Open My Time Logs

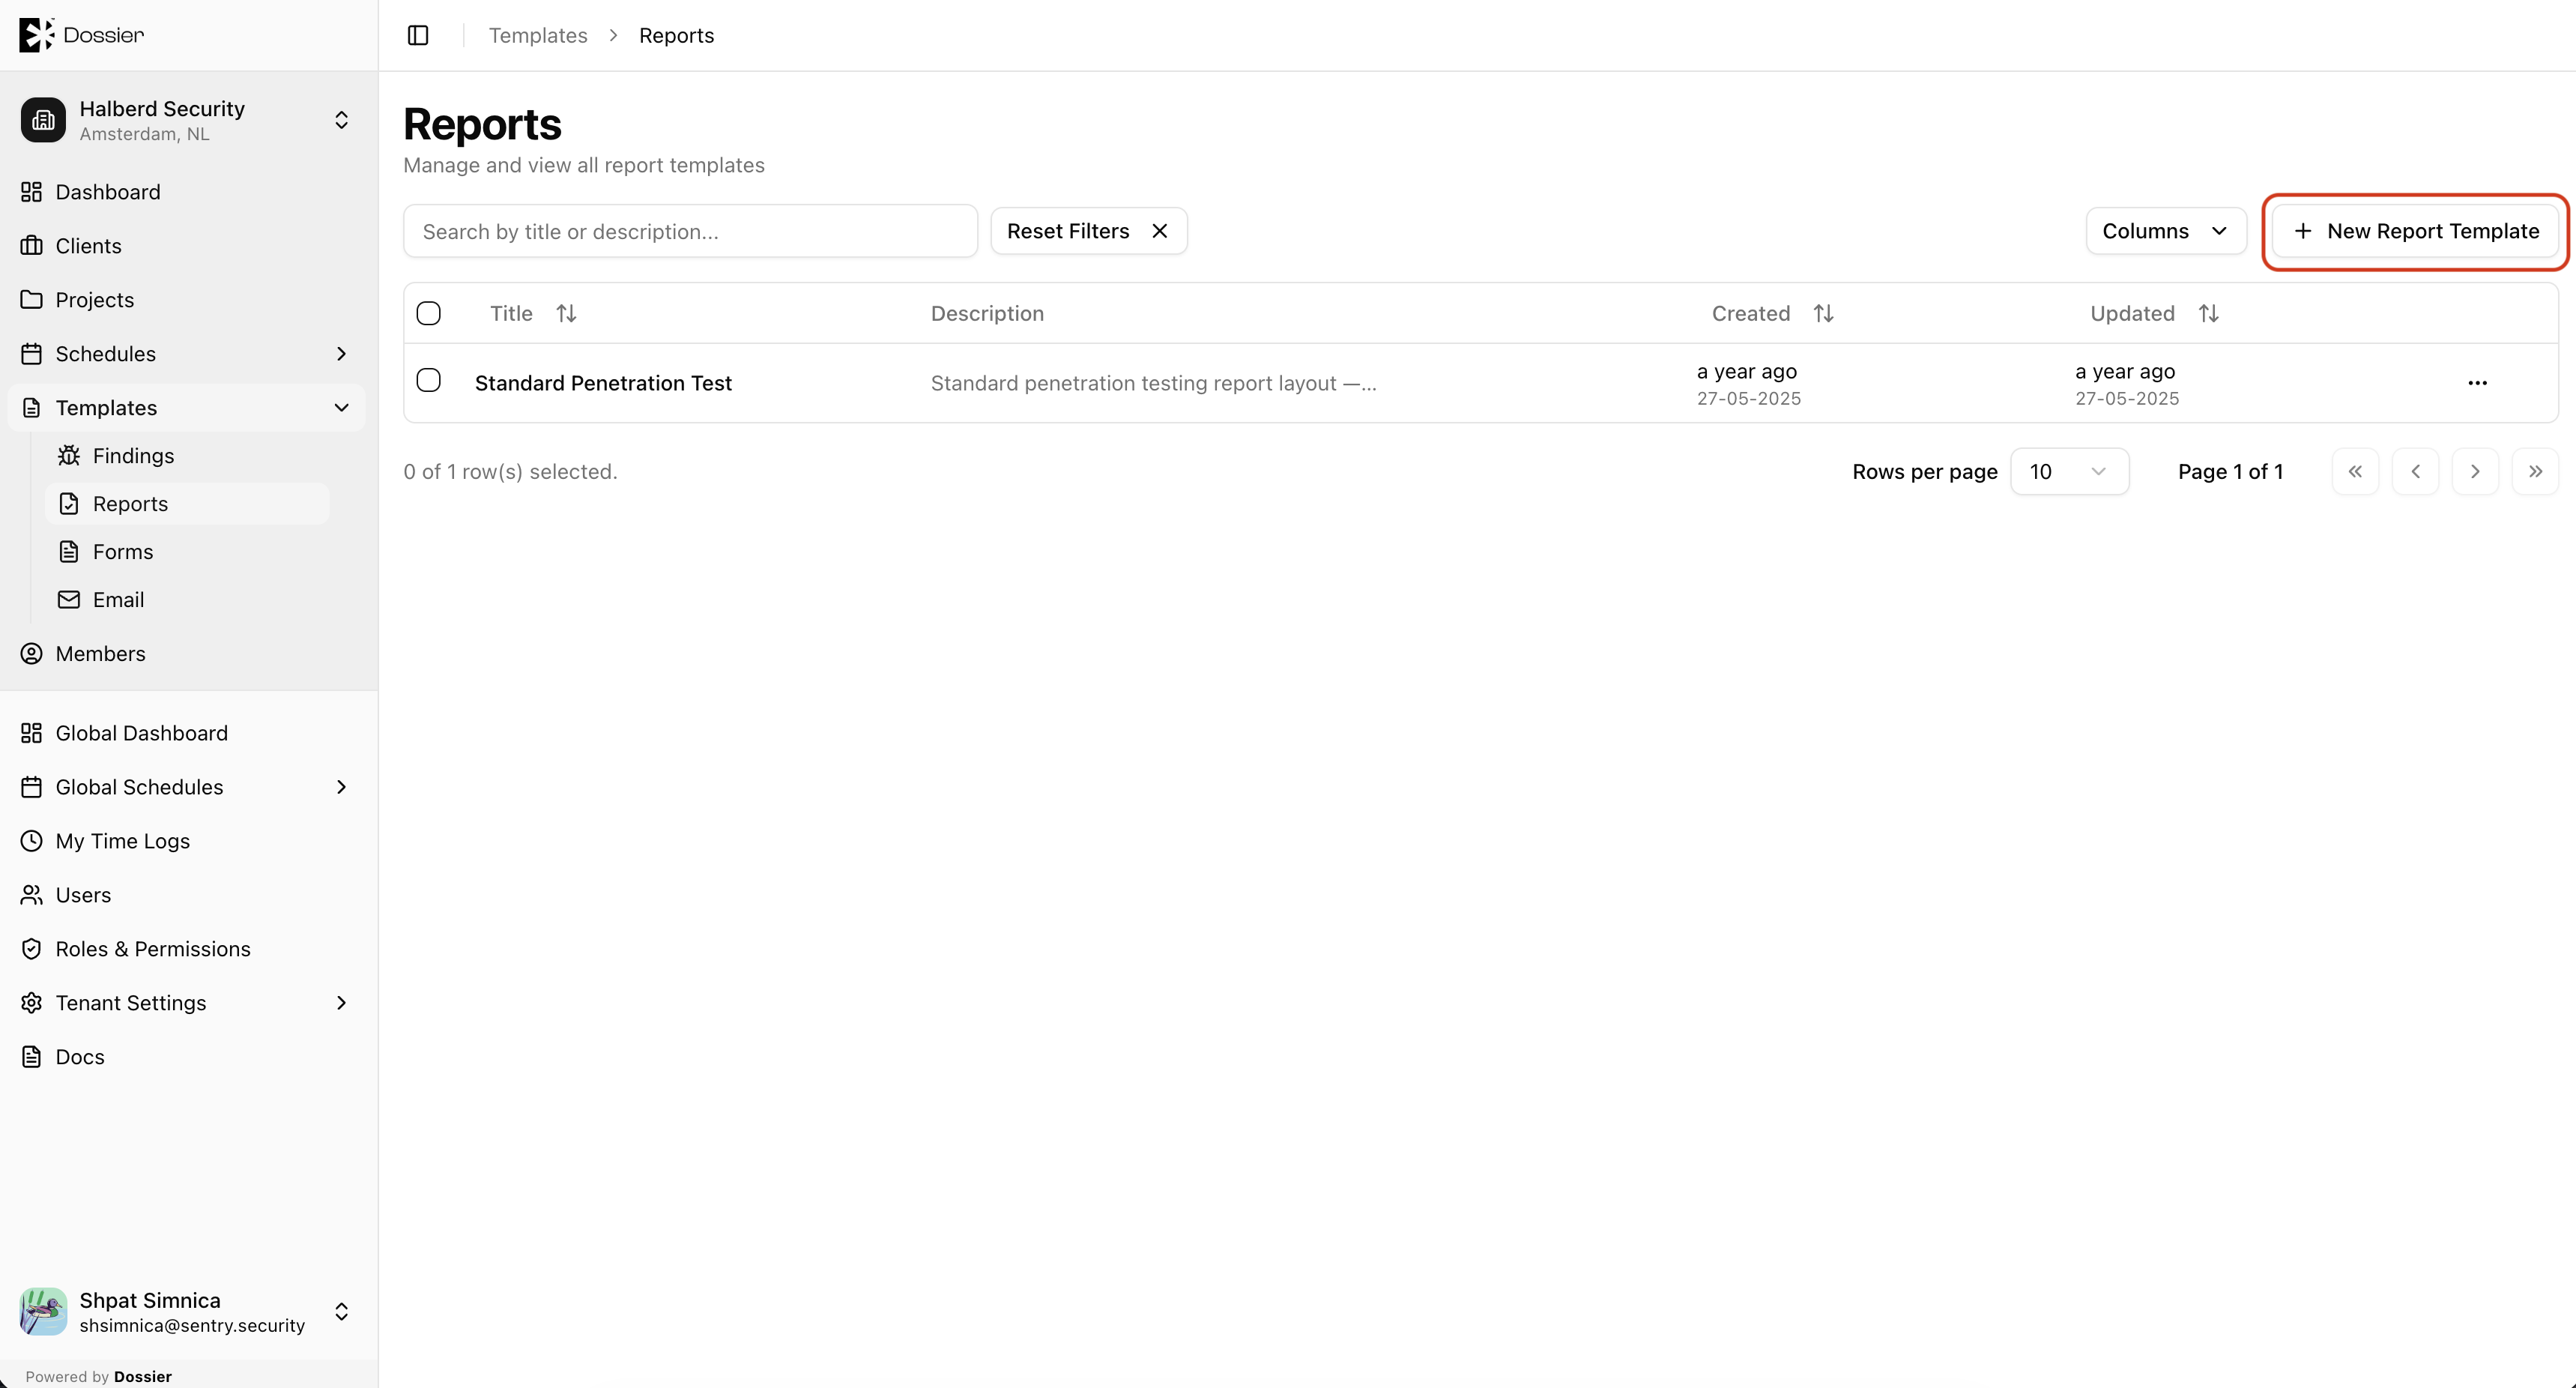[x=187, y=841]
